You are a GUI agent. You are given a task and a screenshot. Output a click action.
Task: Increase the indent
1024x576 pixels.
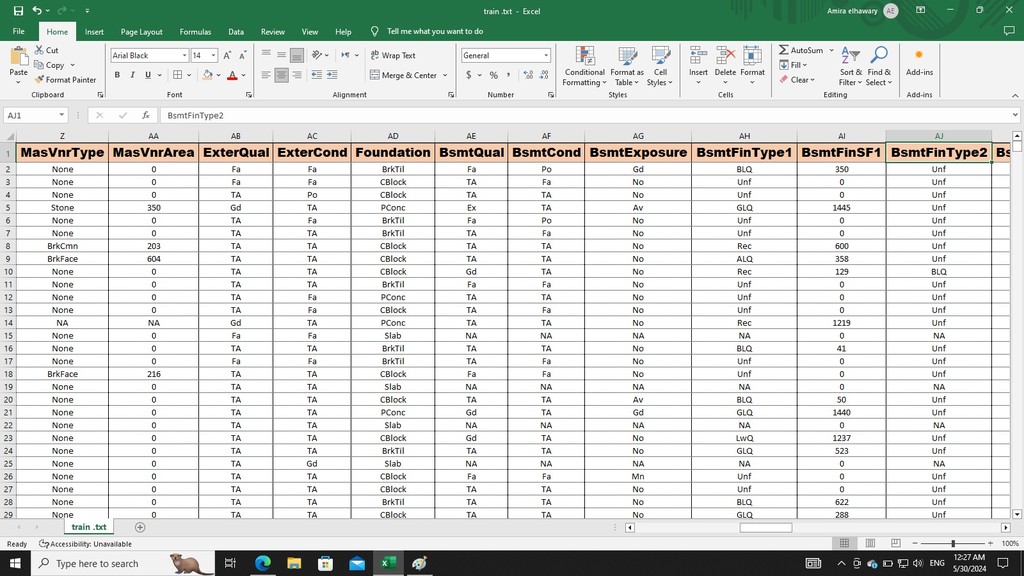(x=332, y=75)
